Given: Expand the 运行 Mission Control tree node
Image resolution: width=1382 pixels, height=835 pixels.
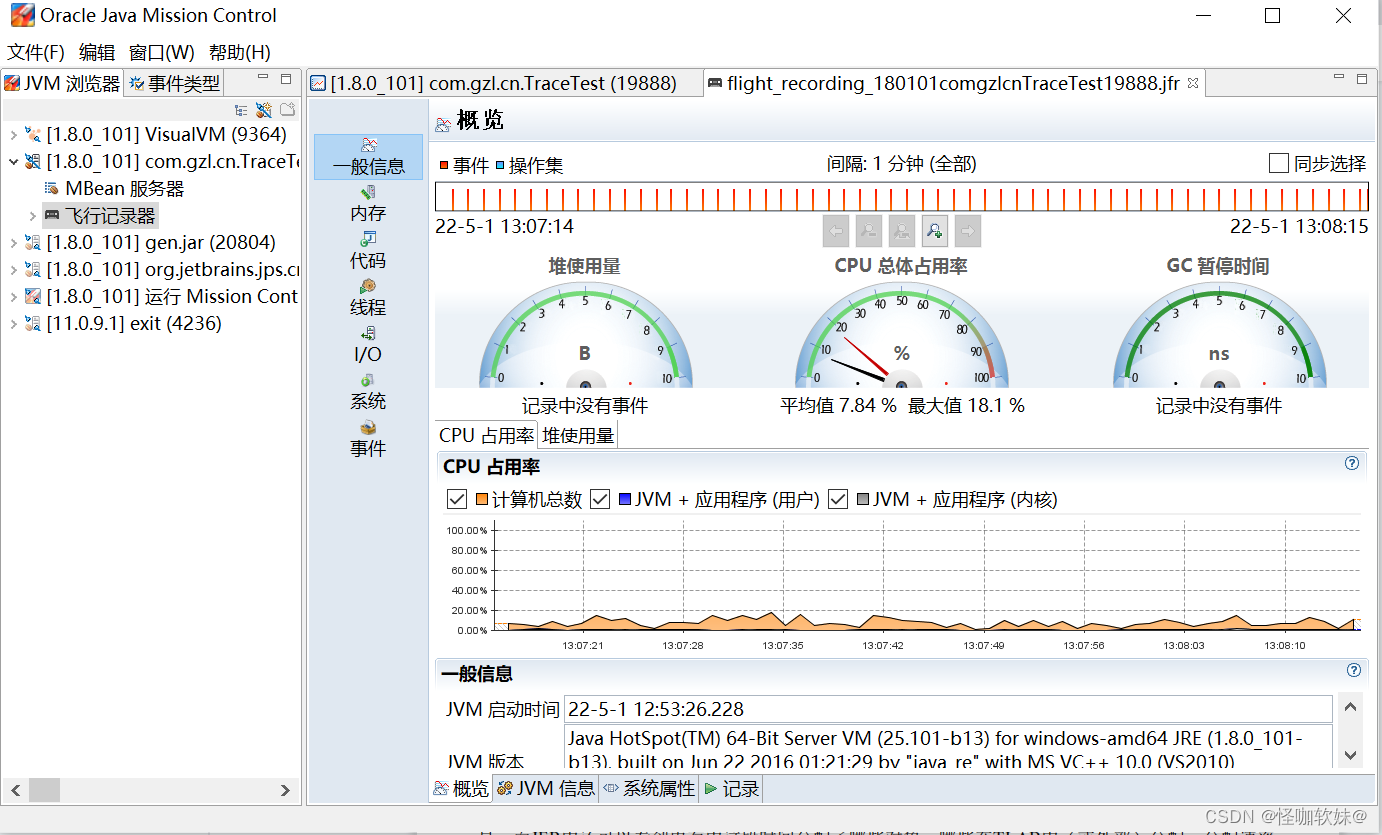Looking at the screenshot, I should (x=12, y=296).
